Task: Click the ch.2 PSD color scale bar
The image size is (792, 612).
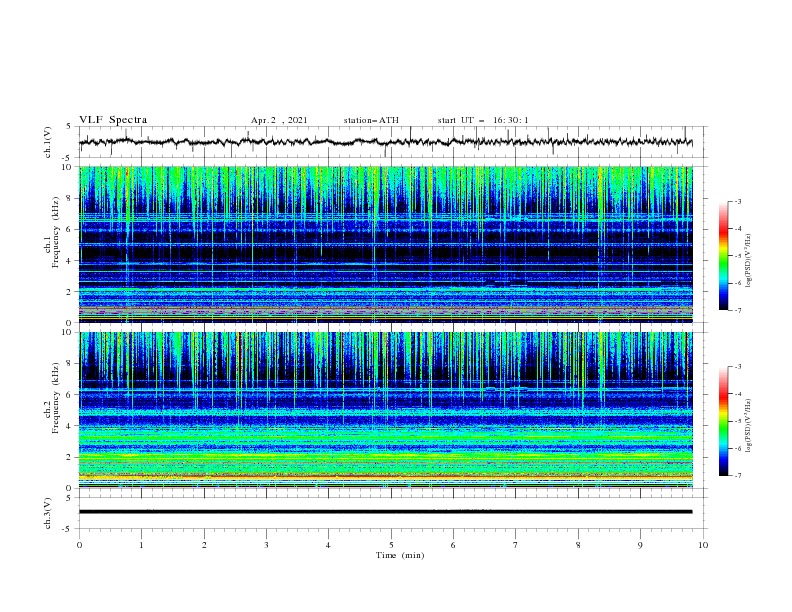Action: (x=723, y=421)
